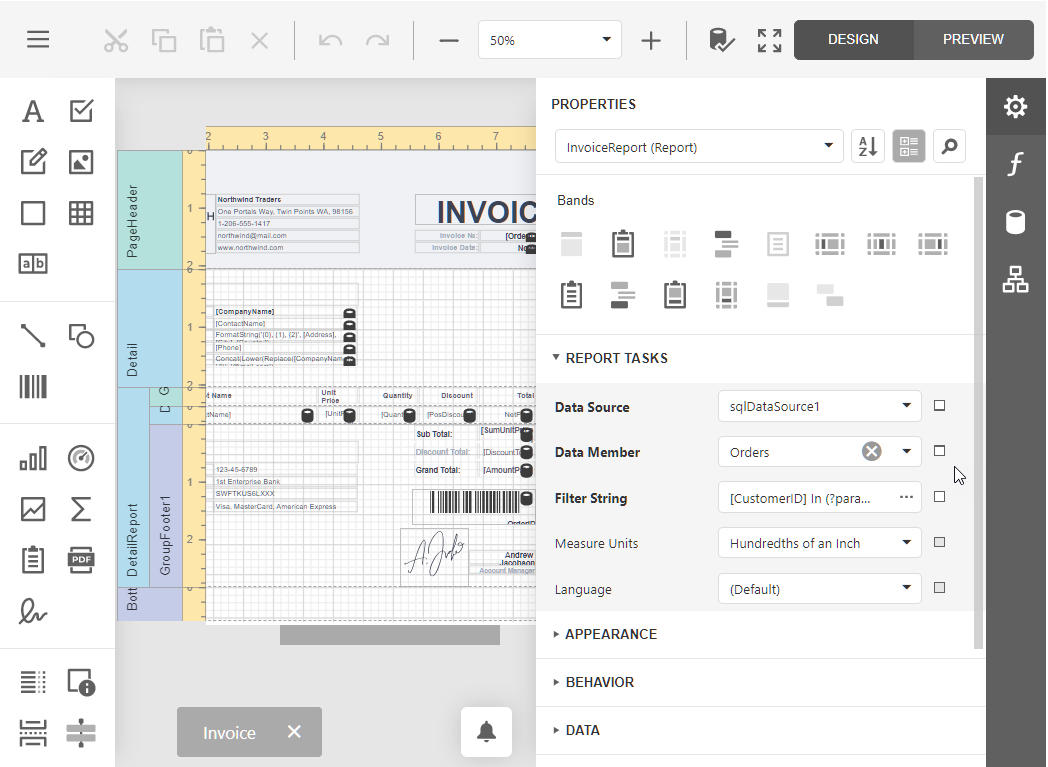This screenshot has width=1048, height=767.
Task: Sort properties alphabetically (AZ button)
Action: tap(868, 146)
